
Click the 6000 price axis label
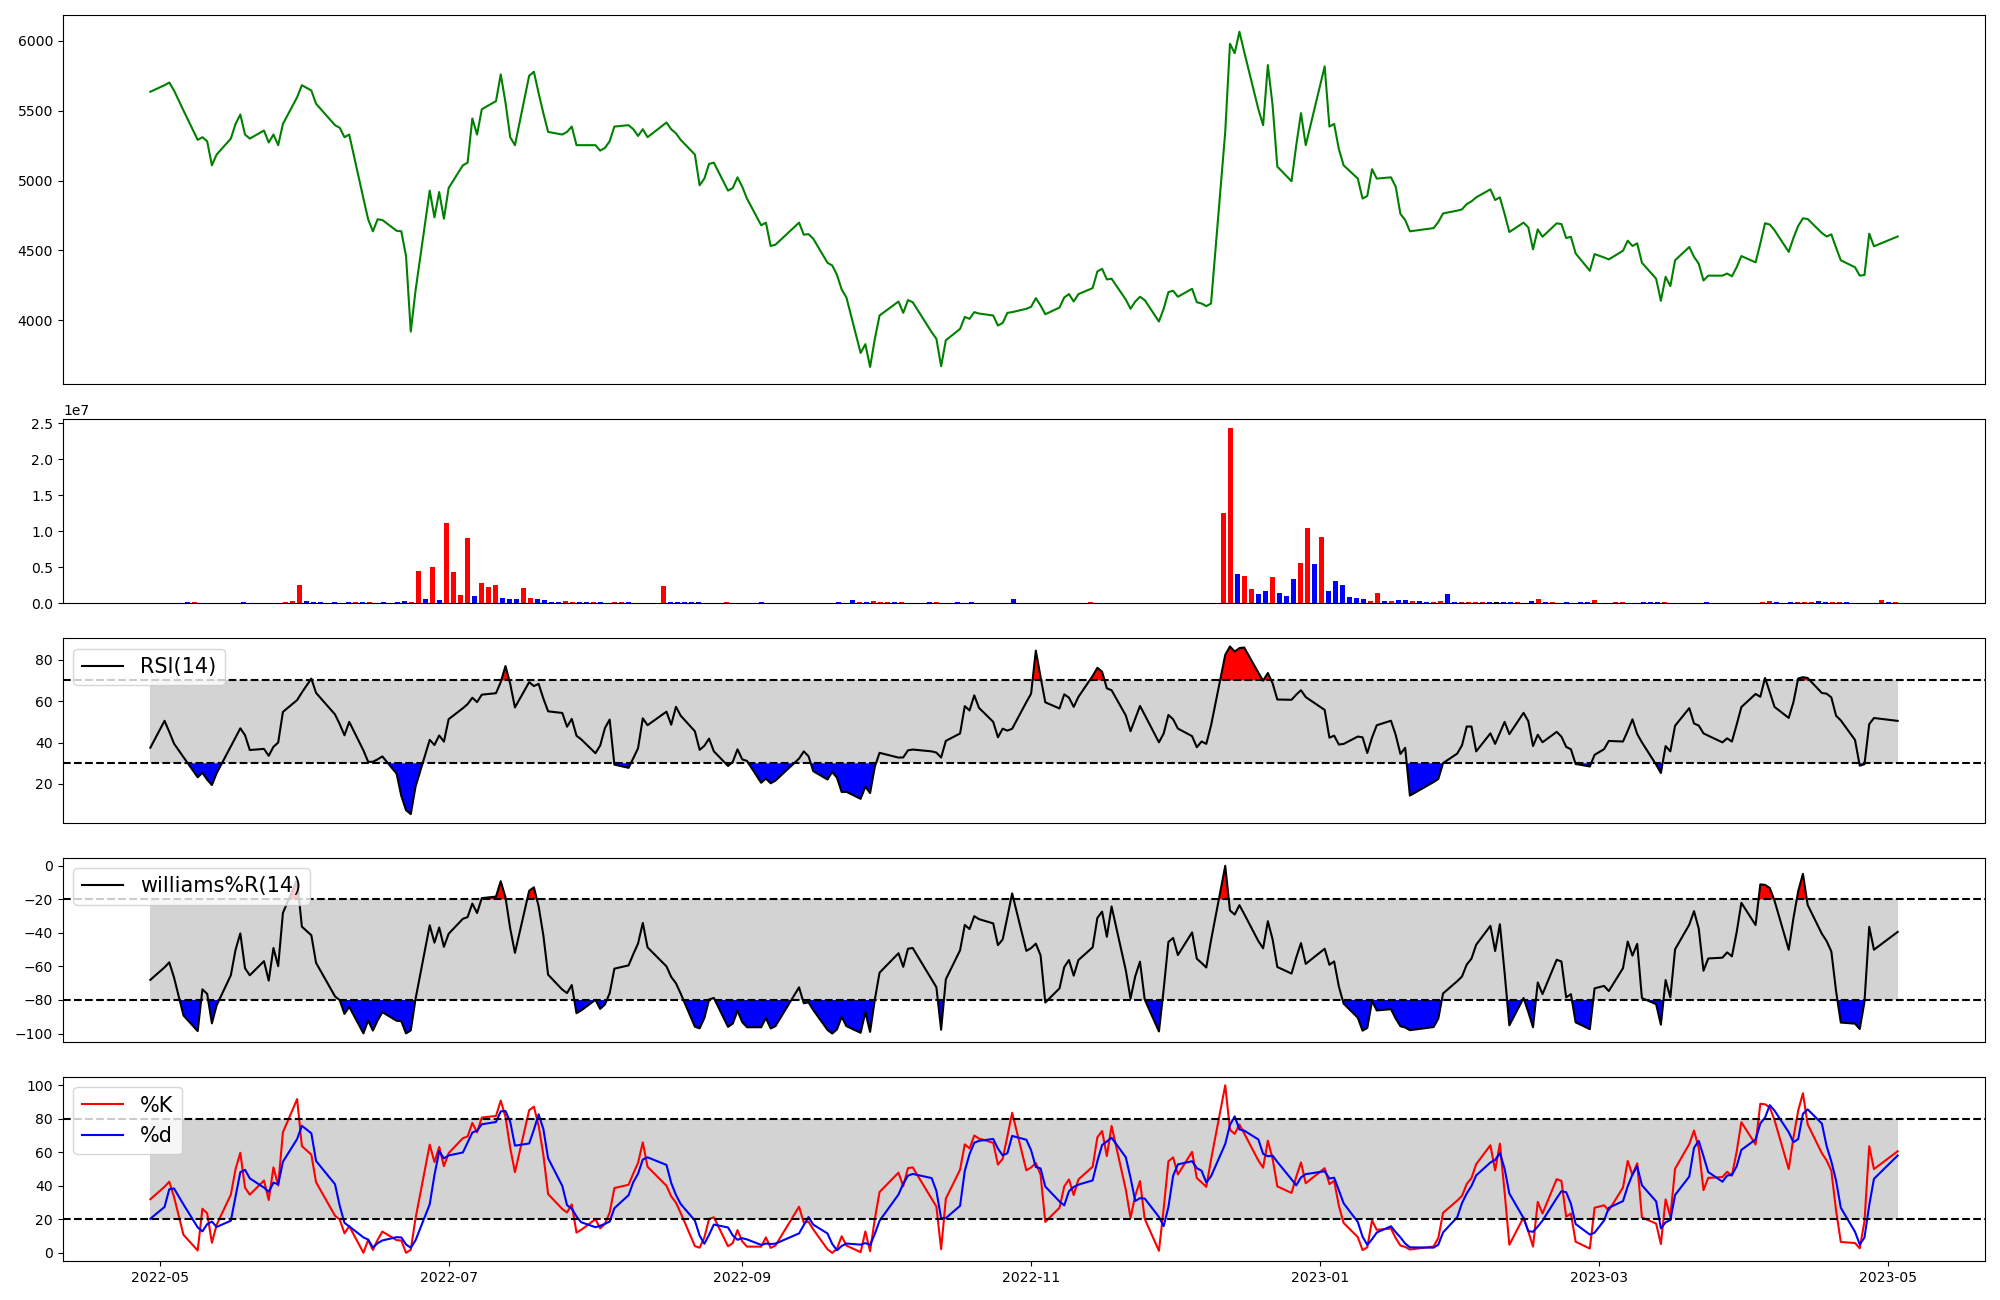coord(36,41)
